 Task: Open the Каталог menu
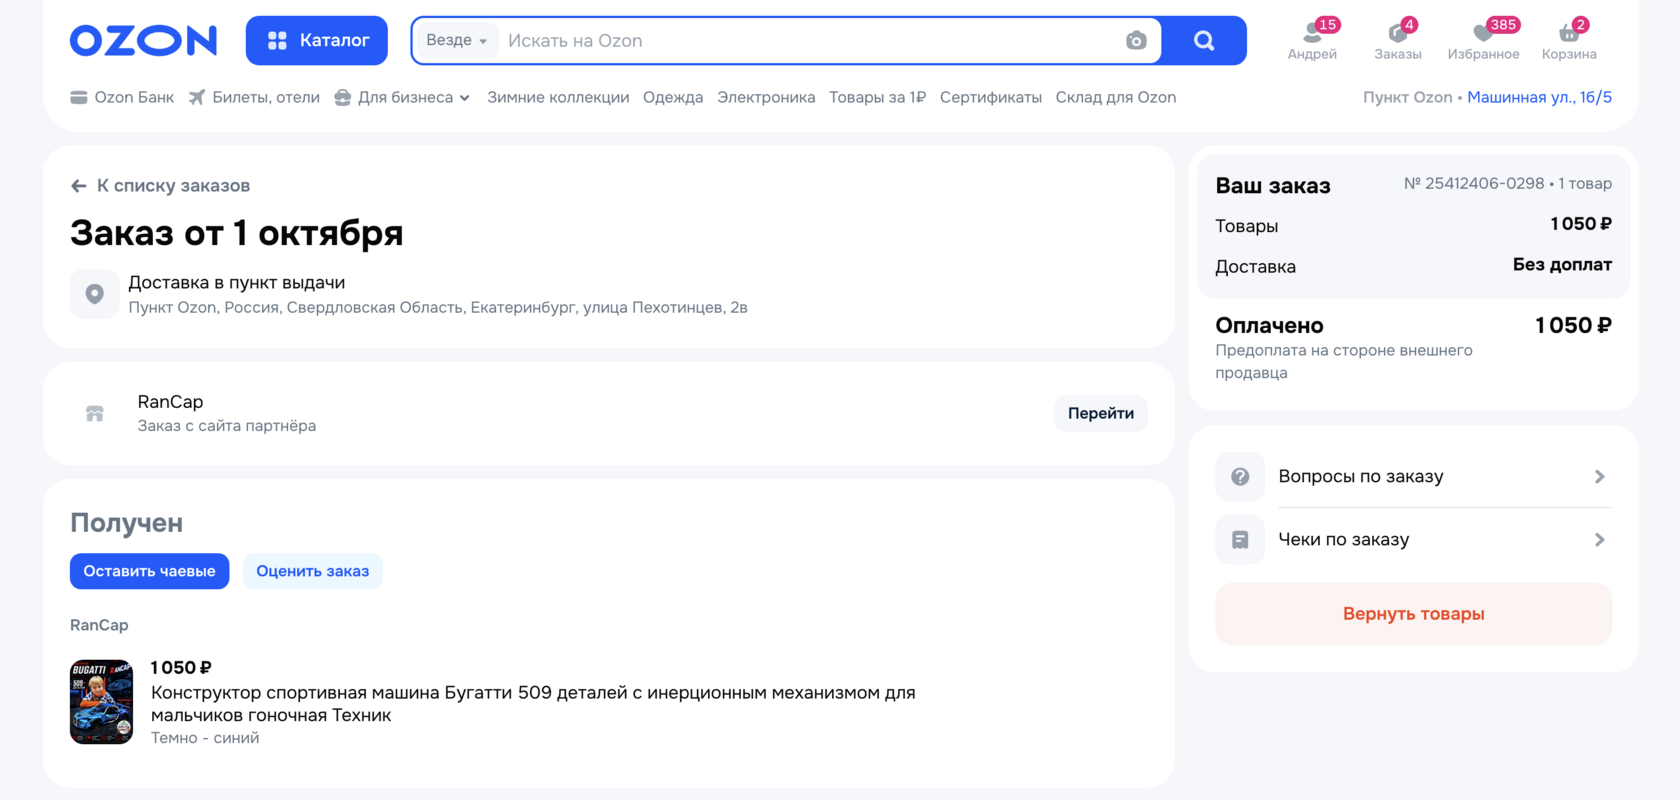pos(317,41)
